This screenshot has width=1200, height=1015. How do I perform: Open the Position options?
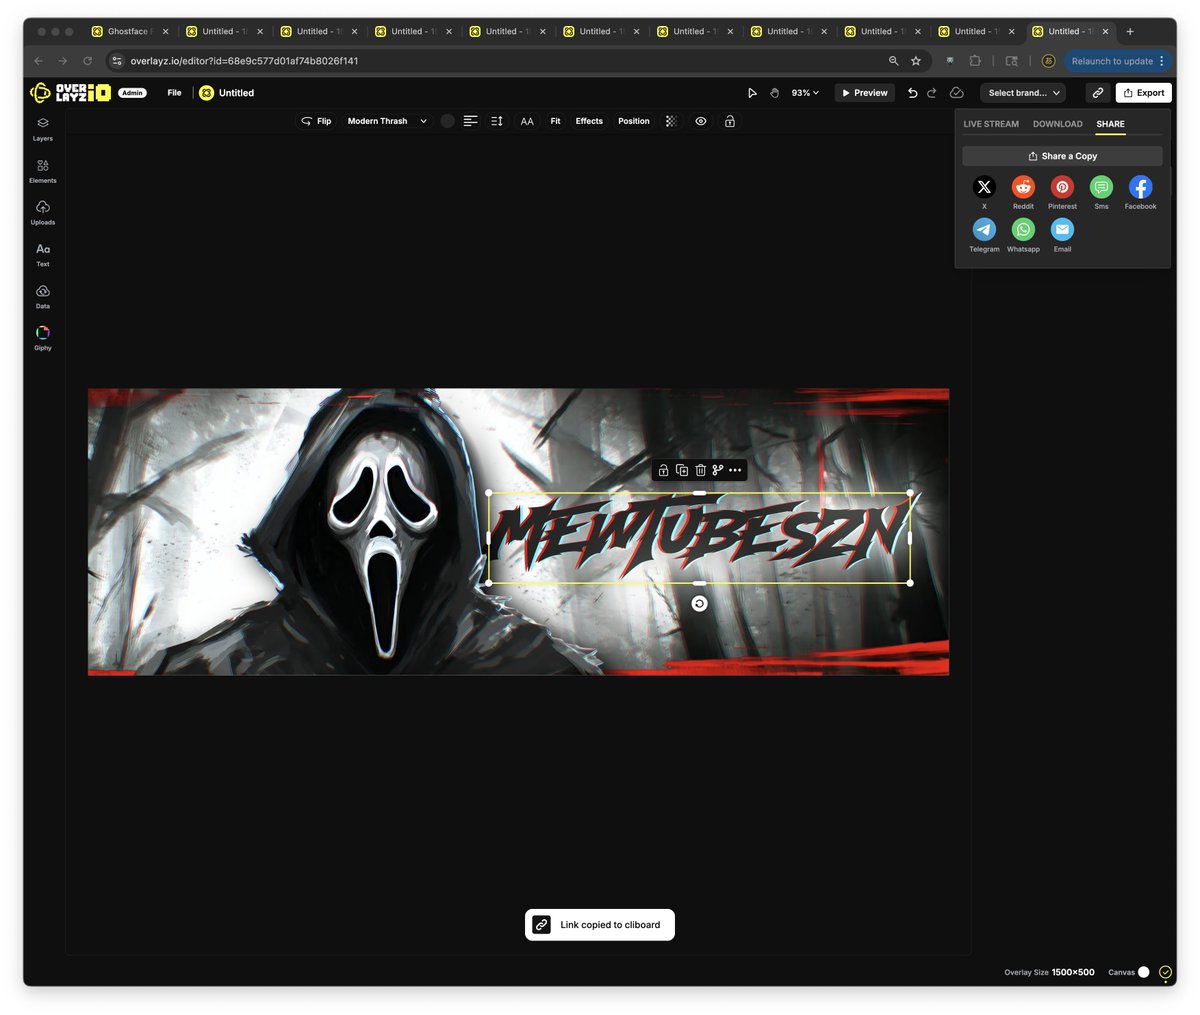point(634,121)
